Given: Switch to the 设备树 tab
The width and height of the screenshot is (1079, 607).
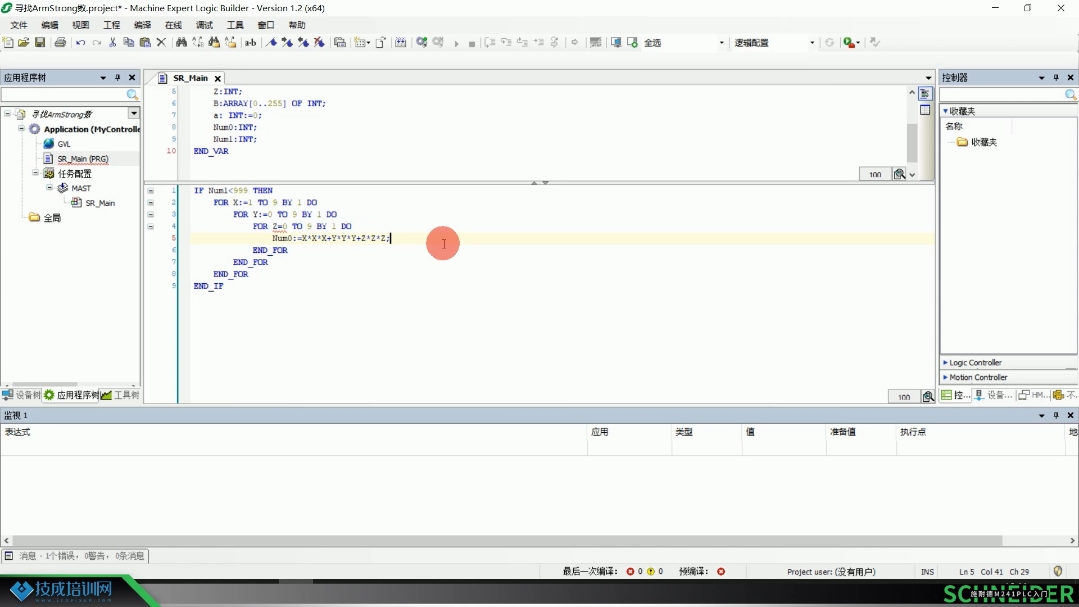Looking at the screenshot, I should click(x=21, y=395).
